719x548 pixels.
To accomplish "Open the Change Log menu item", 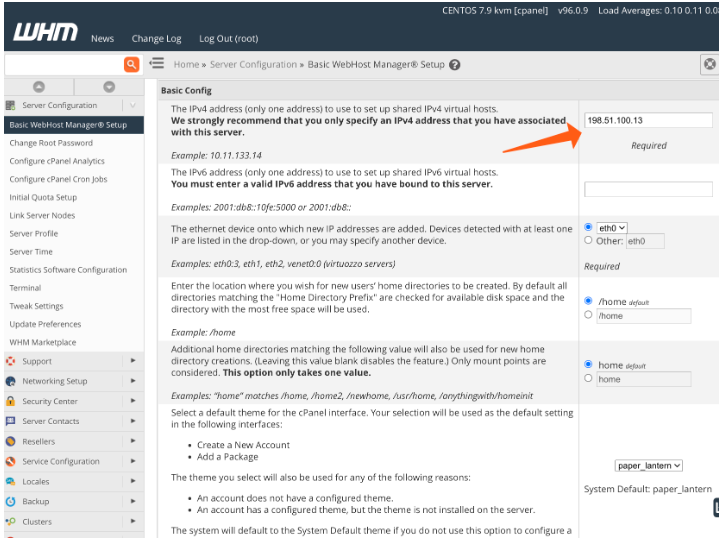I will pyautogui.click(x=156, y=39).
